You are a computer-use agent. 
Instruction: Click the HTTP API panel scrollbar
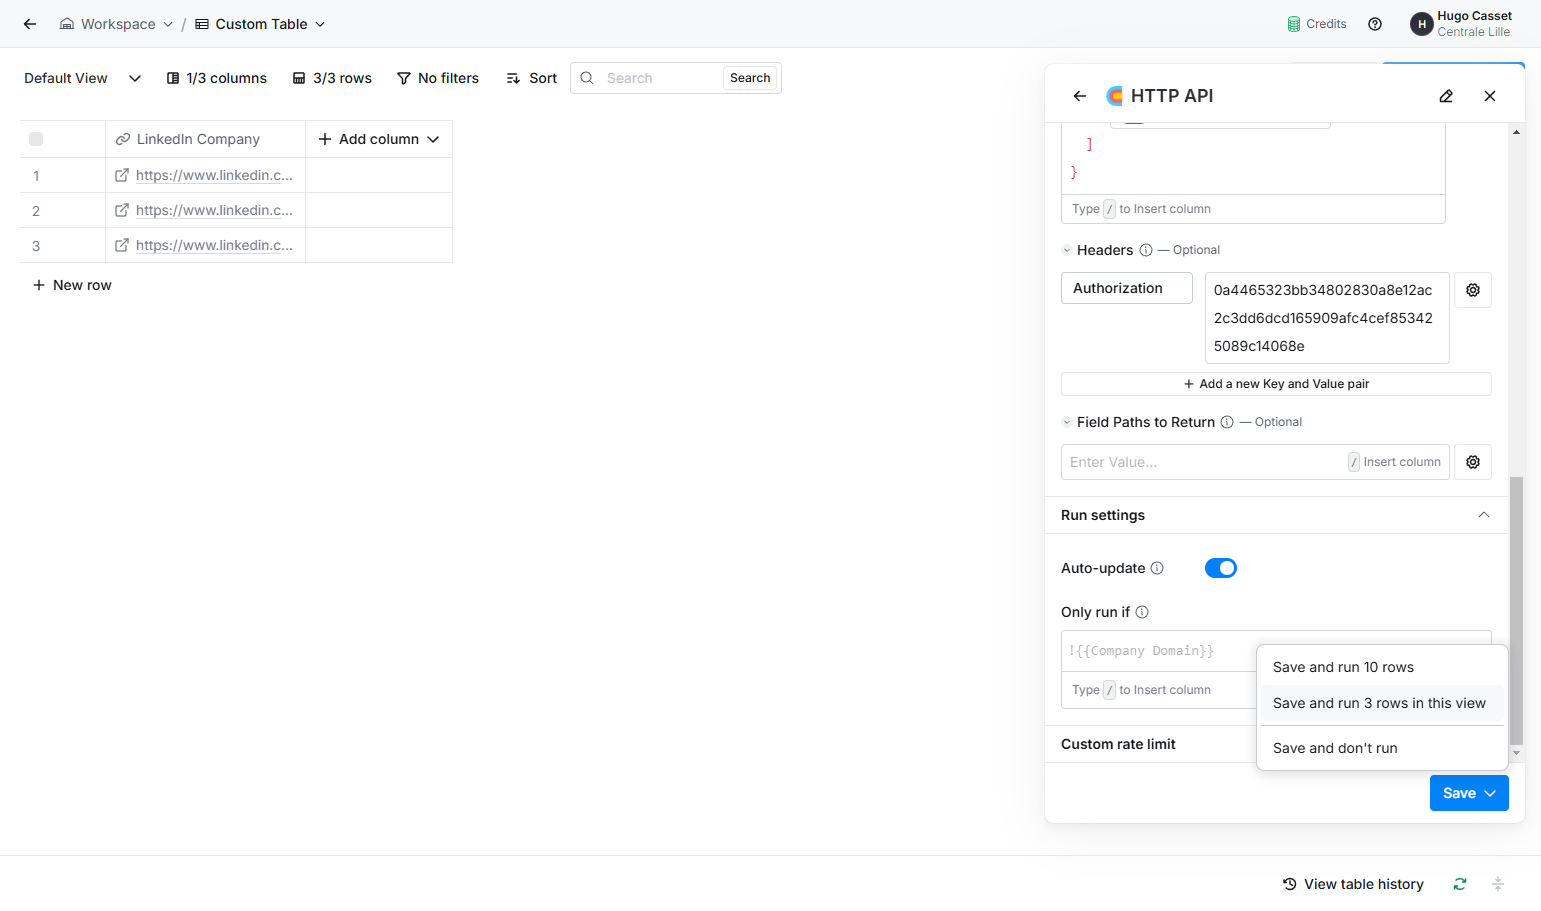pos(1516,610)
